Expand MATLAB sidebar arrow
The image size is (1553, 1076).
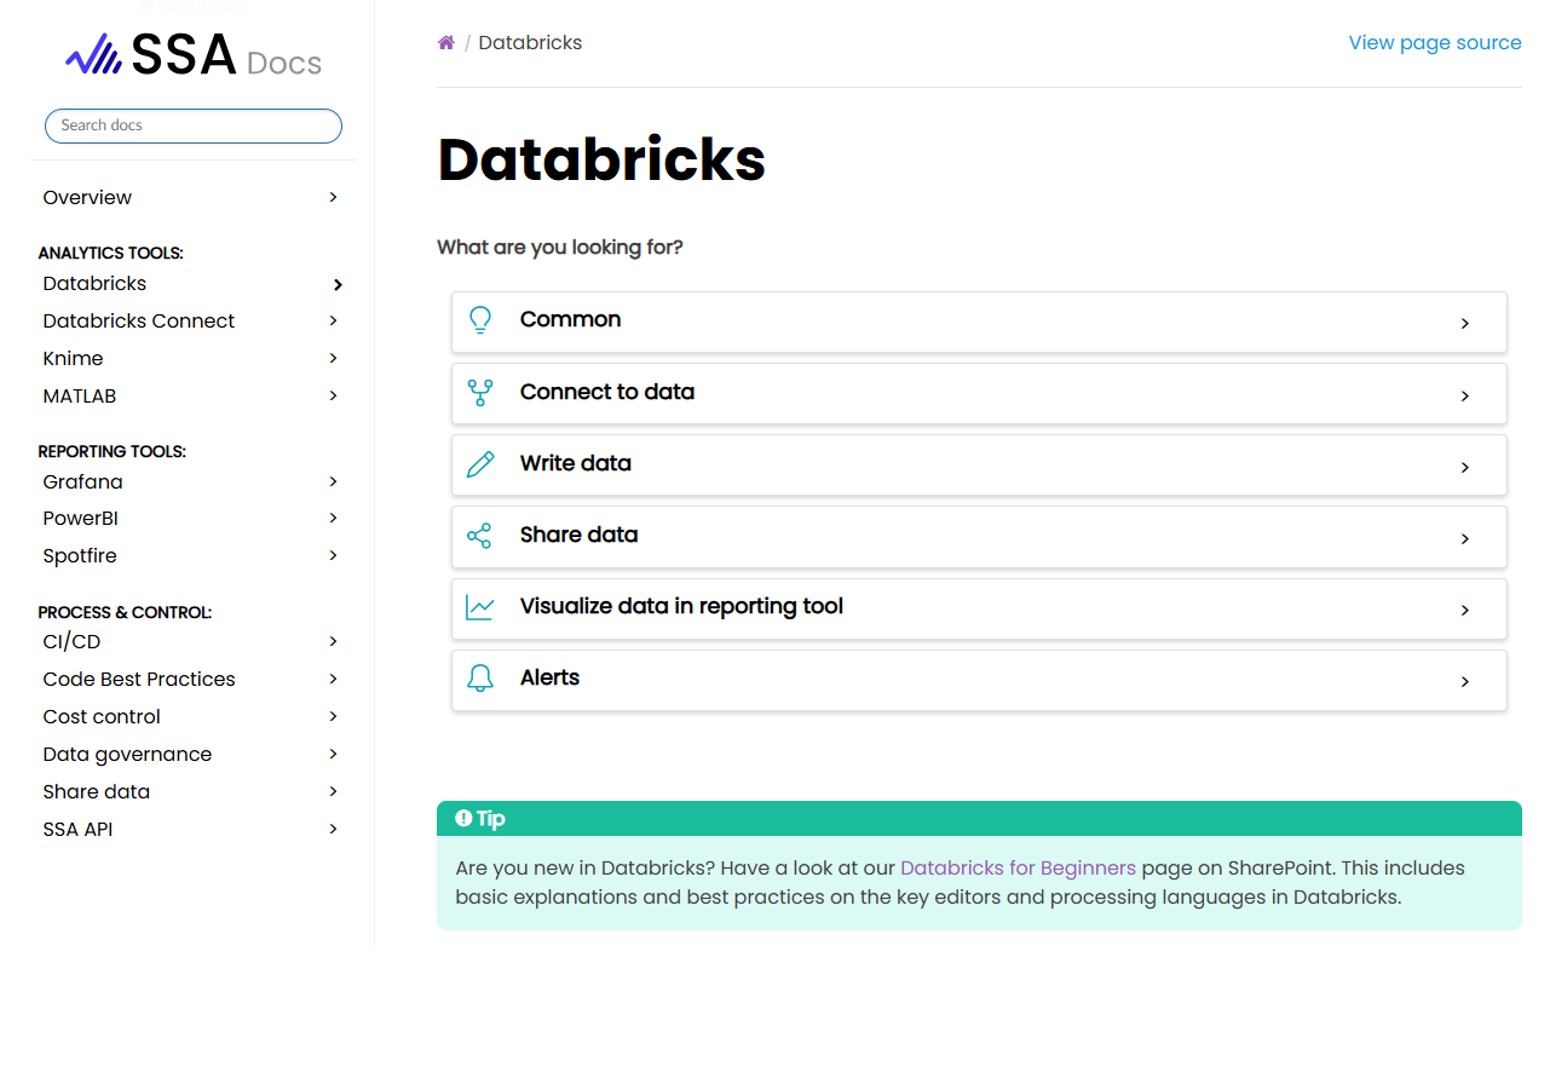[x=333, y=396]
